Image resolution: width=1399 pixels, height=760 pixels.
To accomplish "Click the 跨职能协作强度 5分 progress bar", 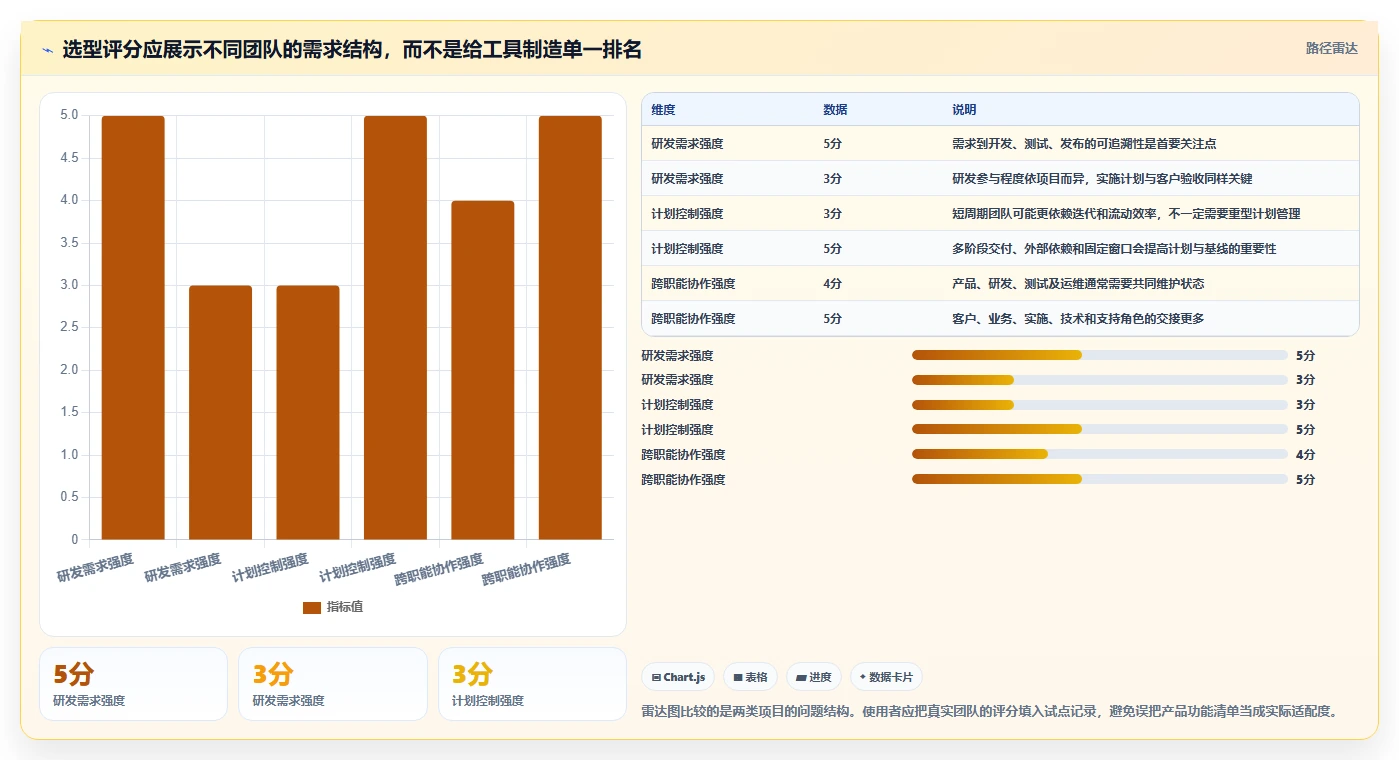I will click(x=1100, y=480).
